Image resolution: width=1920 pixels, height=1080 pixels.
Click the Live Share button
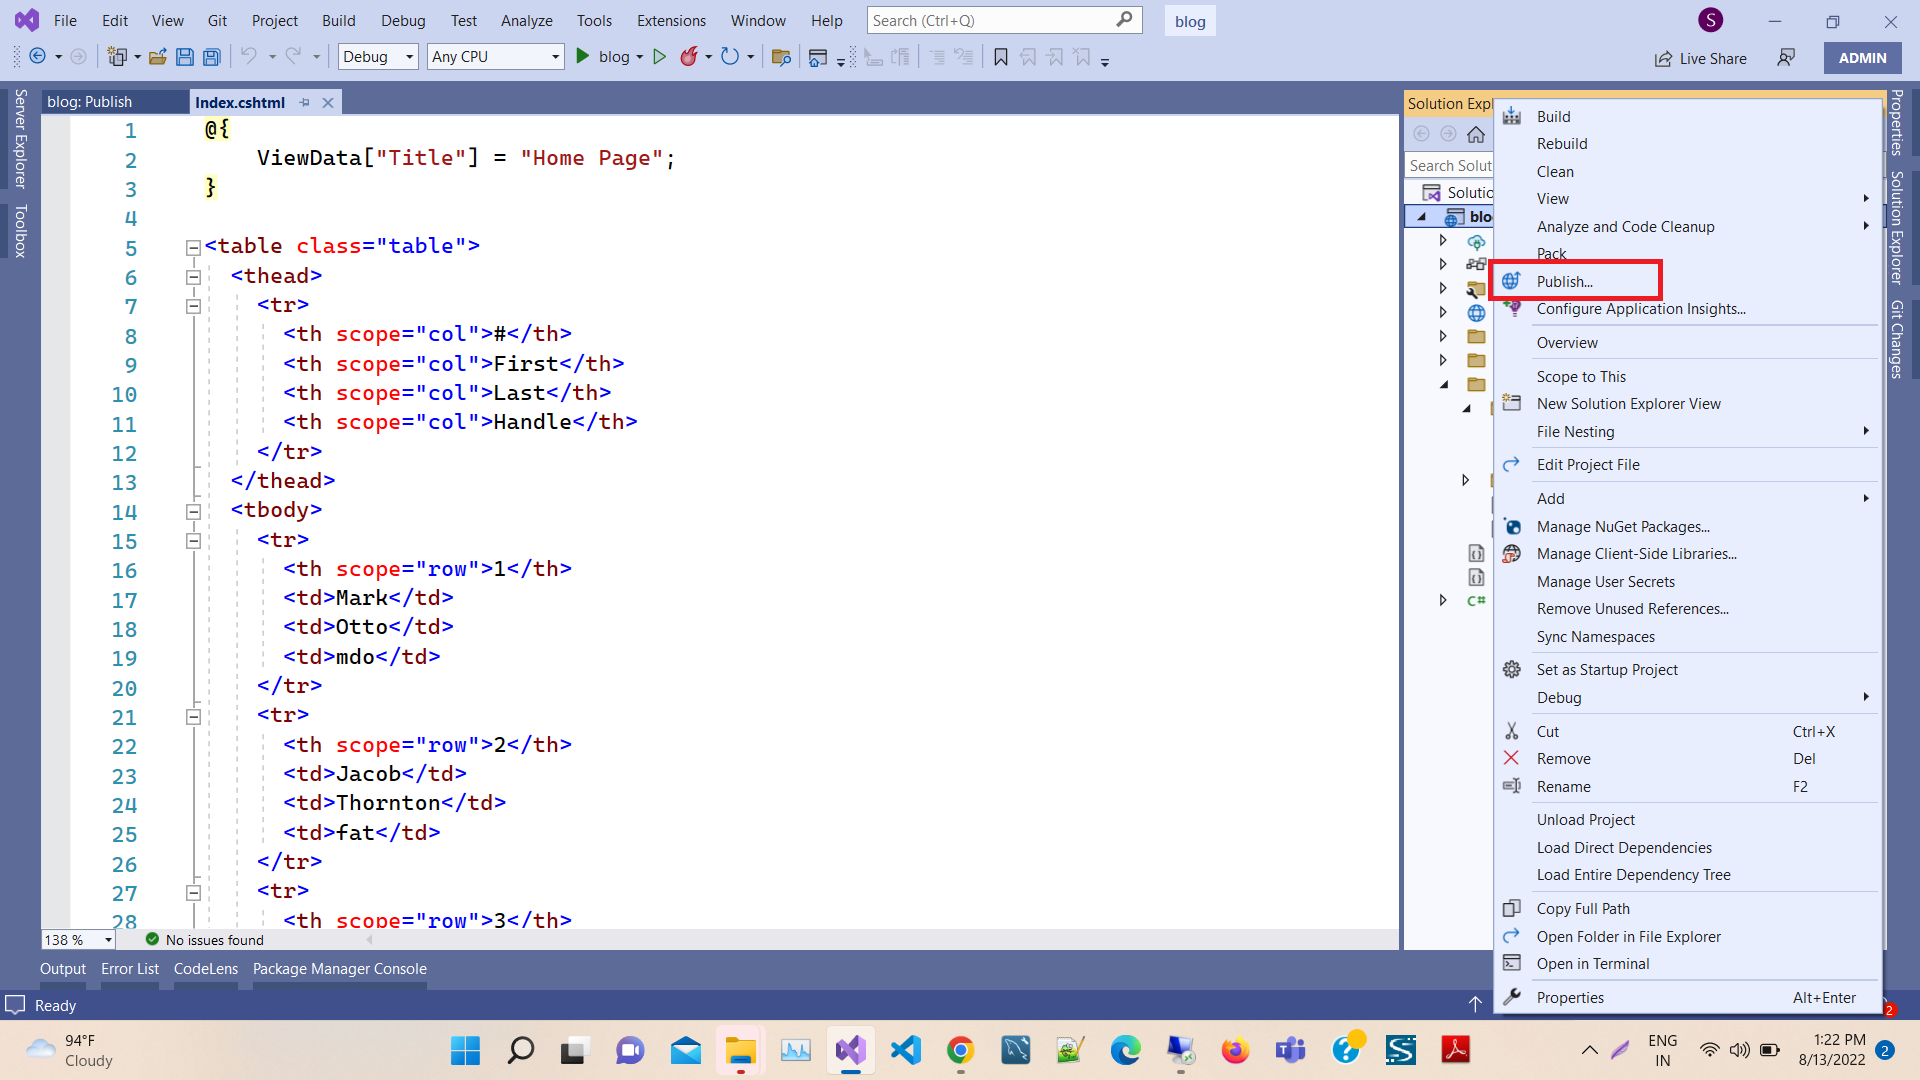click(x=1700, y=58)
